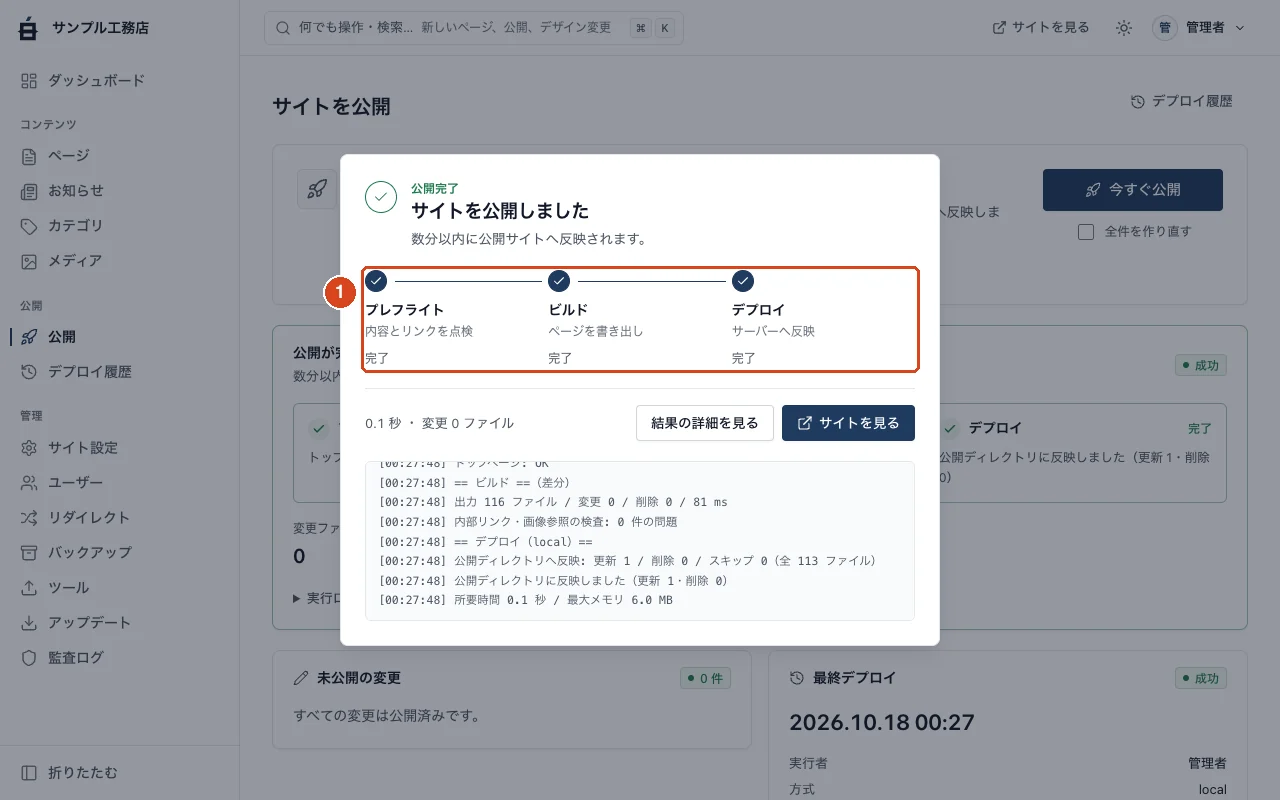1280x800 pixels.
Task: Click log line 出力 116 ファイル
Action: pos(553,502)
